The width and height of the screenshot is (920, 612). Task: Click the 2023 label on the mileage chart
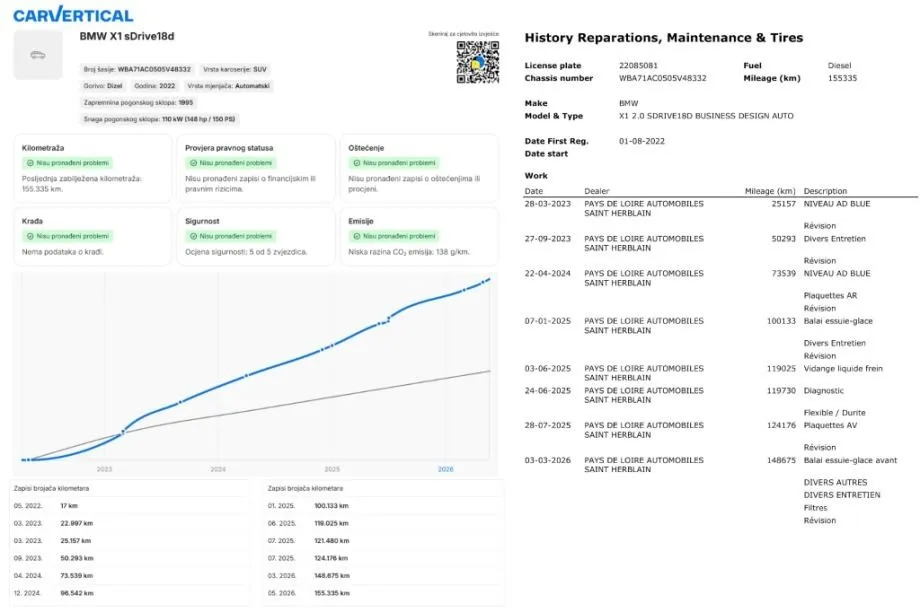pyautogui.click(x=104, y=469)
